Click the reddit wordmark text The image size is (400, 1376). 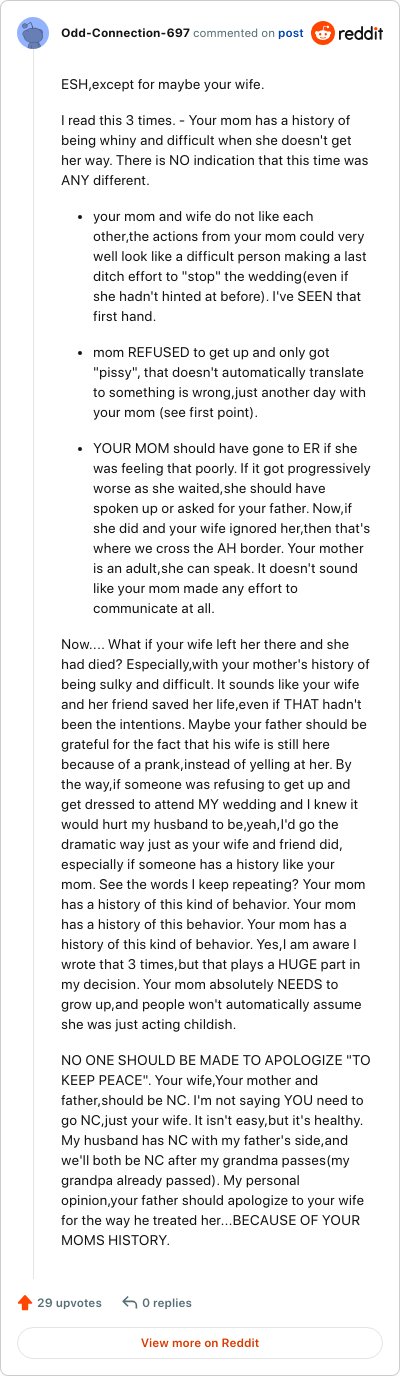click(362, 33)
